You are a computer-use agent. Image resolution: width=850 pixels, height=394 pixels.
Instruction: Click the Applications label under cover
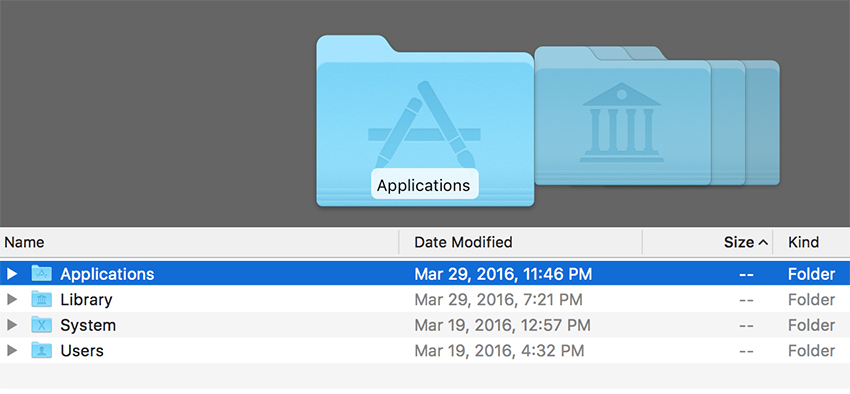(x=424, y=185)
